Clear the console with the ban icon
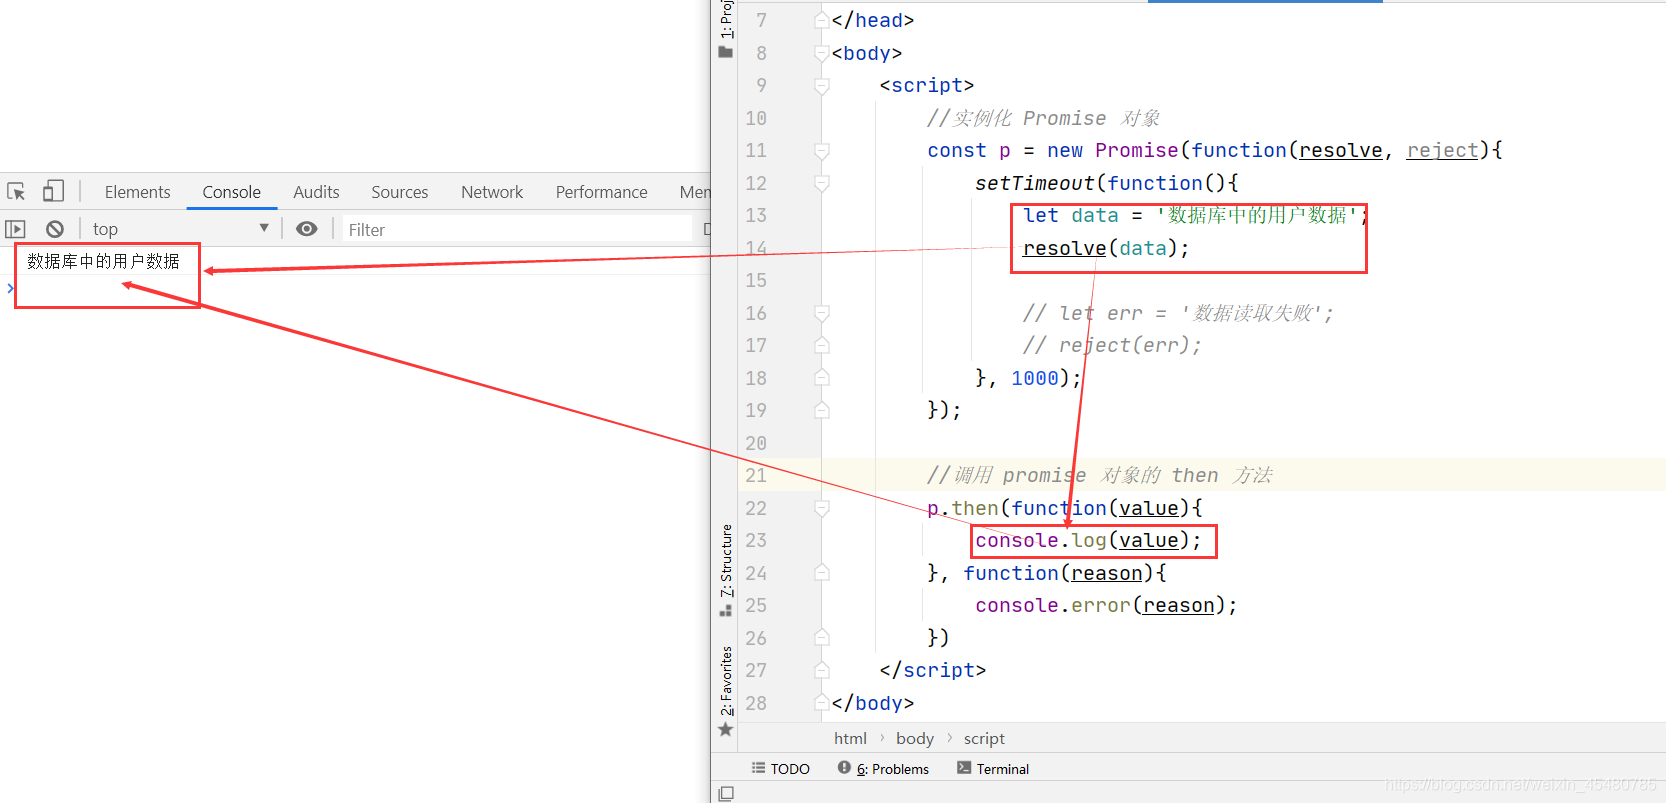The image size is (1666, 803). pyautogui.click(x=55, y=229)
